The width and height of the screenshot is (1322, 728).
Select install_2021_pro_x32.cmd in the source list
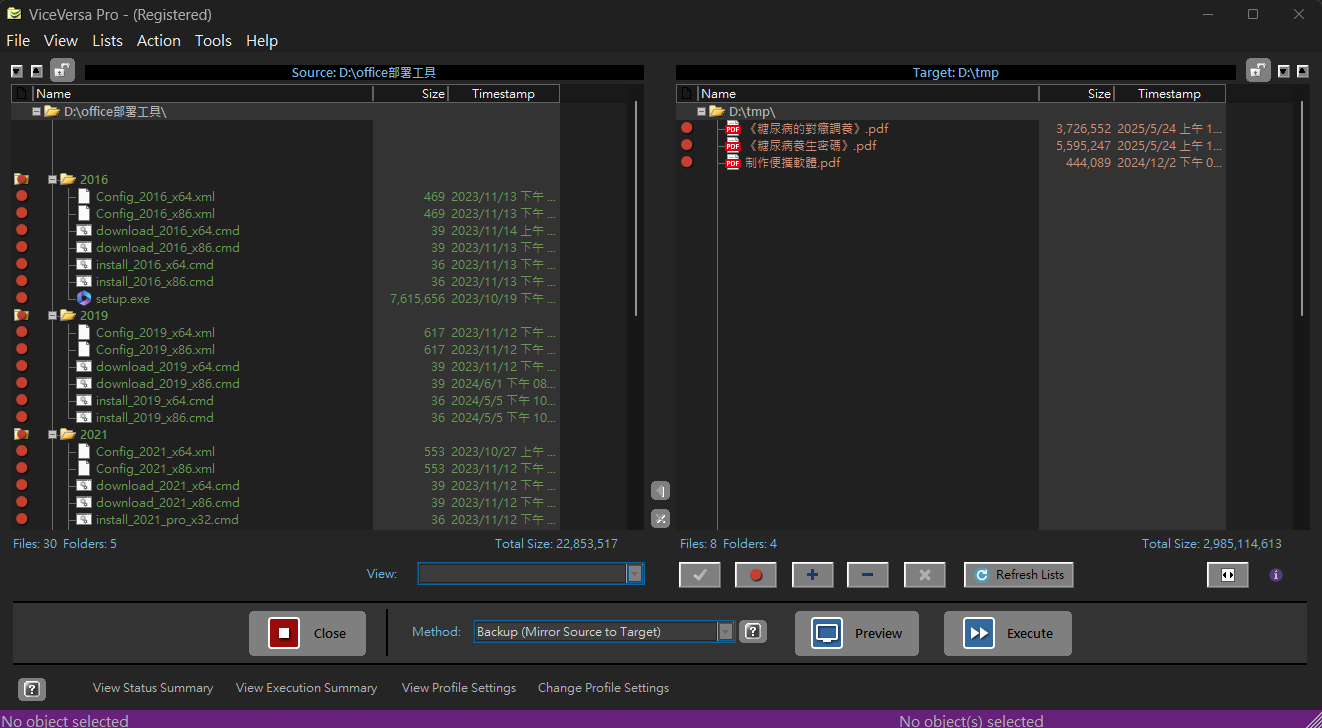(167, 519)
